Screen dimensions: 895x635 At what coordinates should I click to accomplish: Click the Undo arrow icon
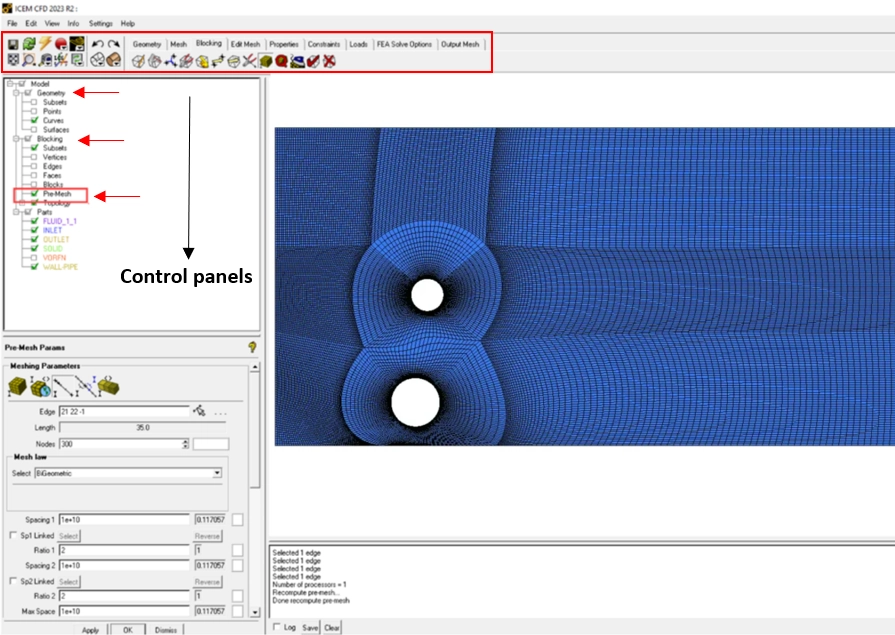tap(97, 44)
